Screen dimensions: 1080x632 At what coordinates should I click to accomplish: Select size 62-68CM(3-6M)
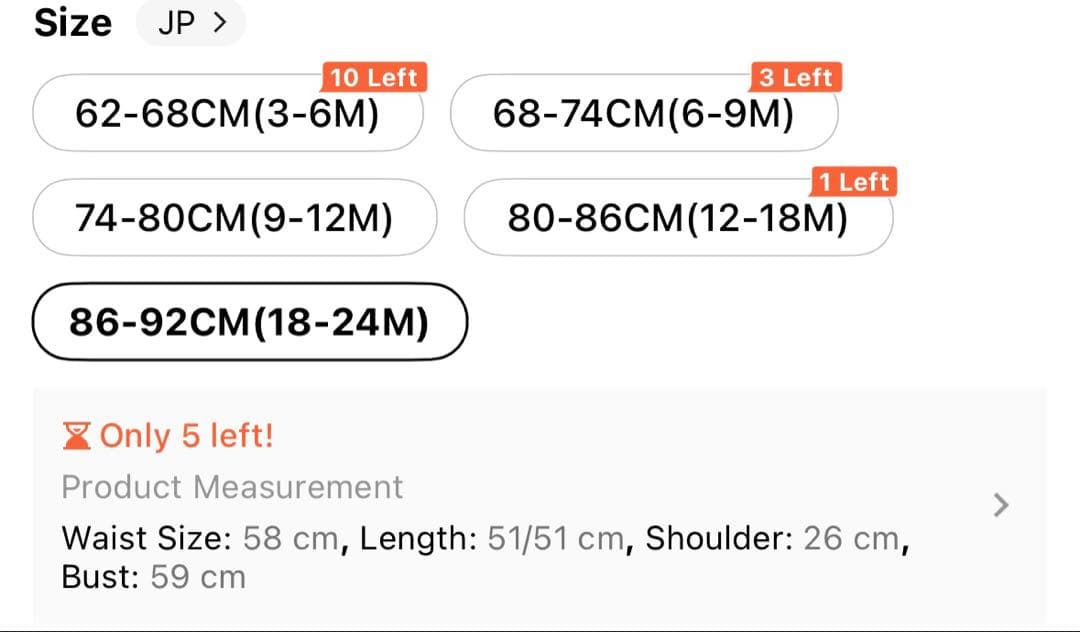coord(227,114)
